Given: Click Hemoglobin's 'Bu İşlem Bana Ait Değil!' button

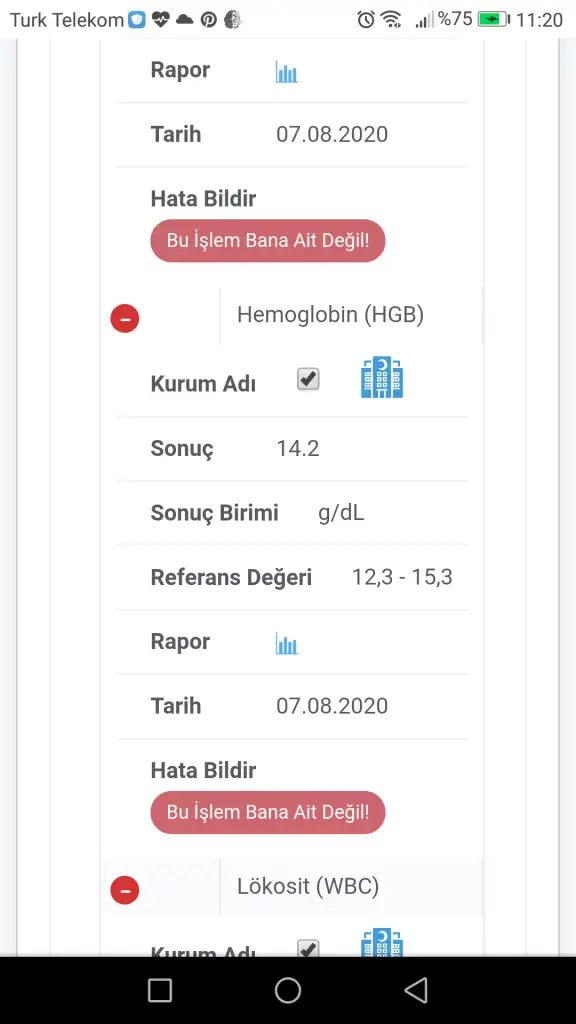Looking at the screenshot, I should click(268, 812).
